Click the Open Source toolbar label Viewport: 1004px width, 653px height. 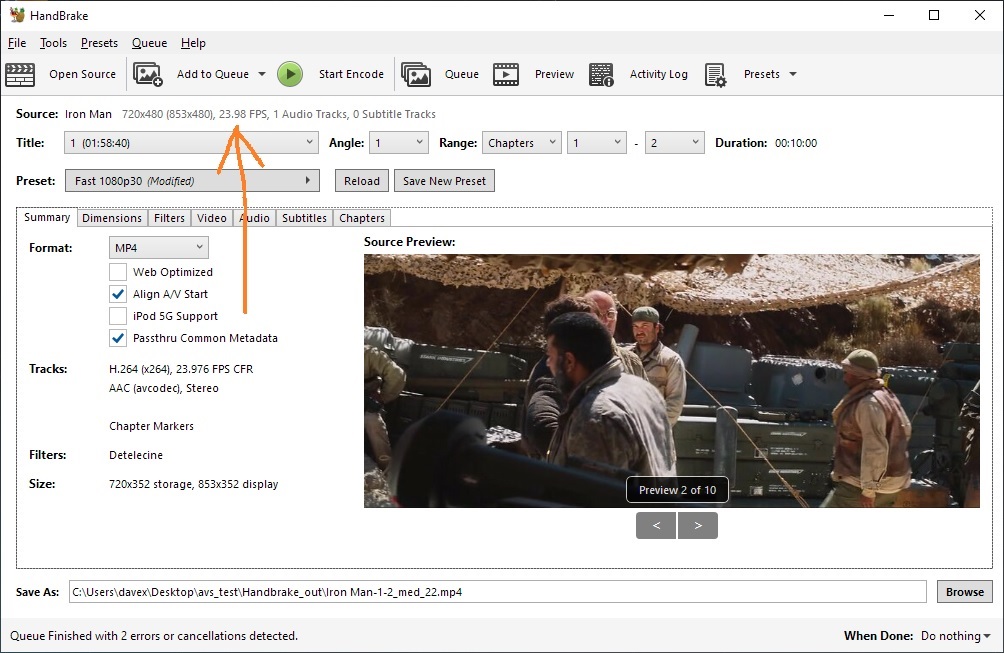[83, 74]
